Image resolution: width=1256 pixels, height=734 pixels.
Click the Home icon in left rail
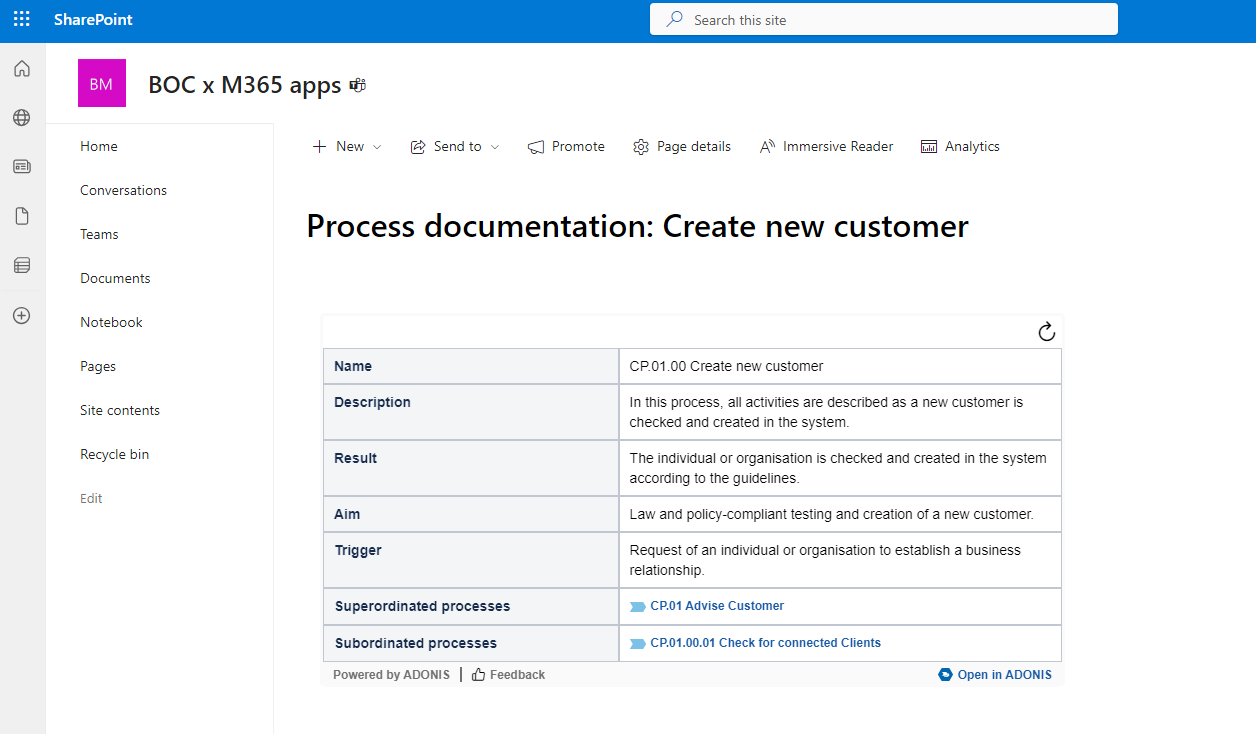(x=22, y=69)
